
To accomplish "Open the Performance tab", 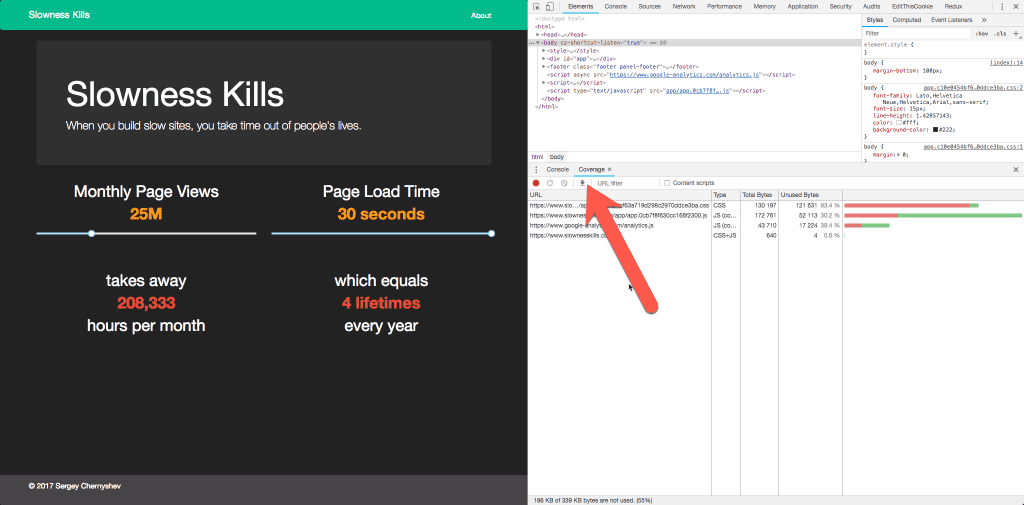I will click(x=724, y=7).
